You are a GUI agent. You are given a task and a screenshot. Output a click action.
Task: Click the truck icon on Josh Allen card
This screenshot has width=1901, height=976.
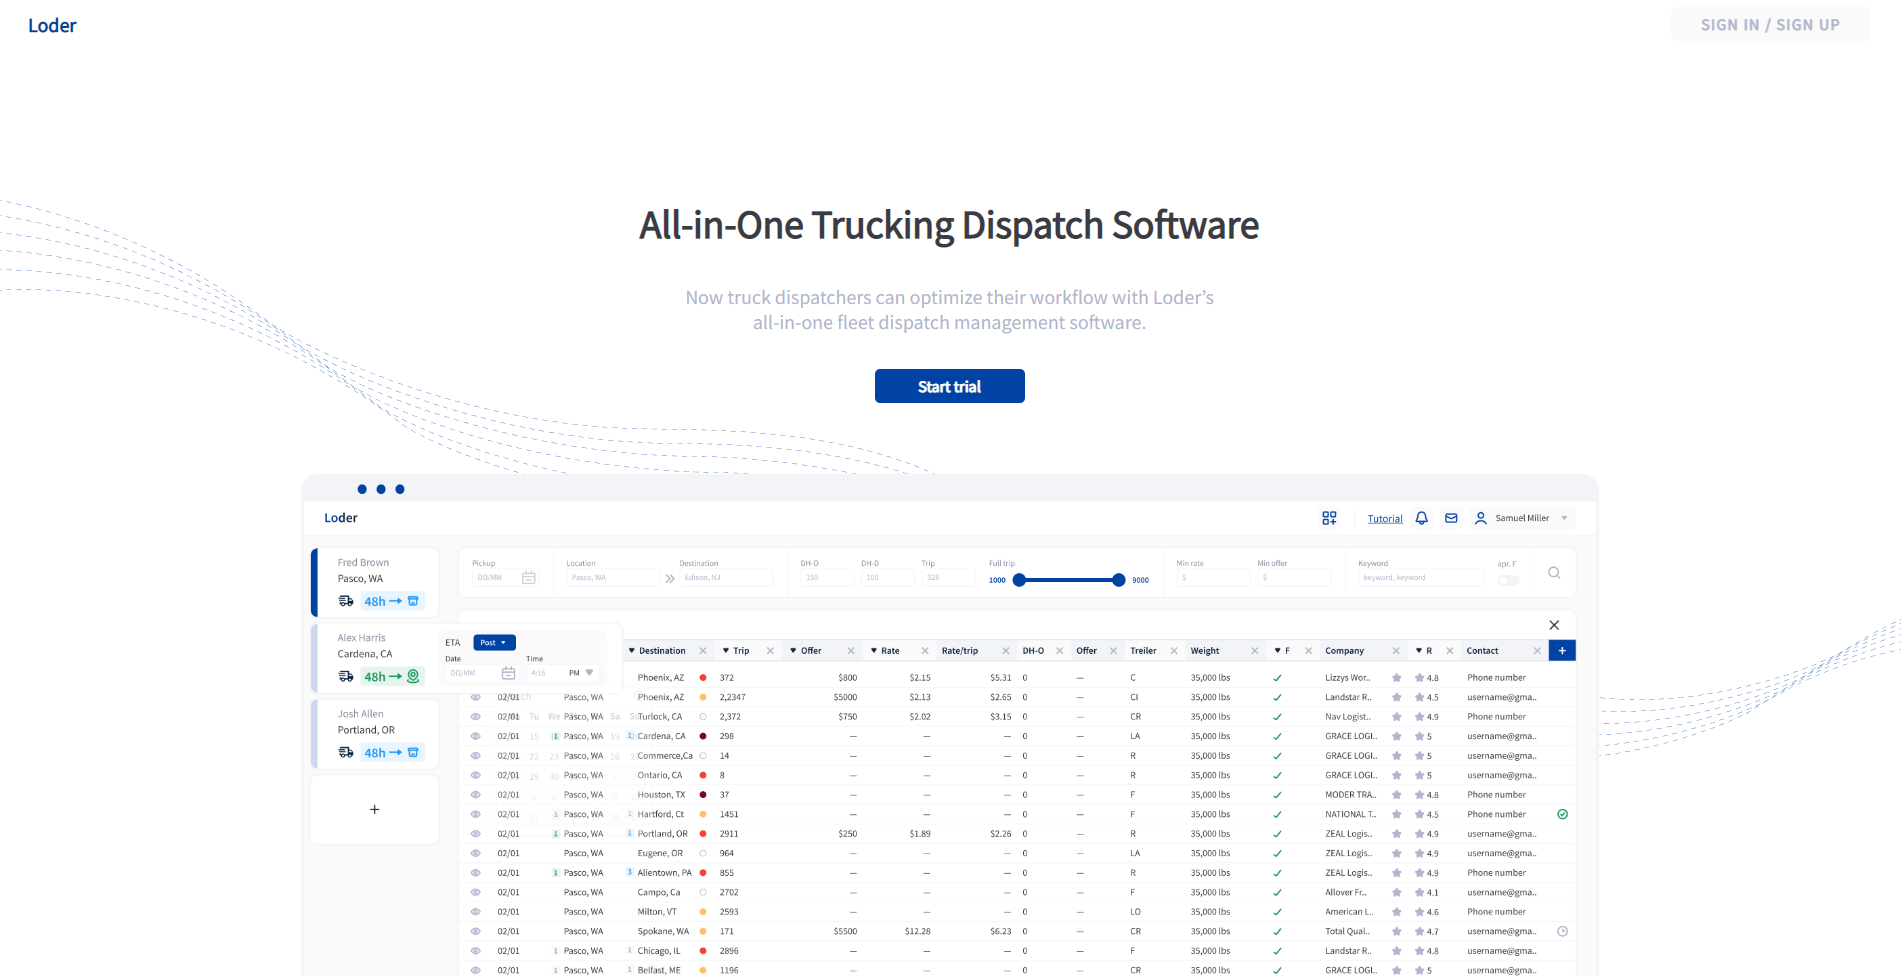(x=346, y=752)
